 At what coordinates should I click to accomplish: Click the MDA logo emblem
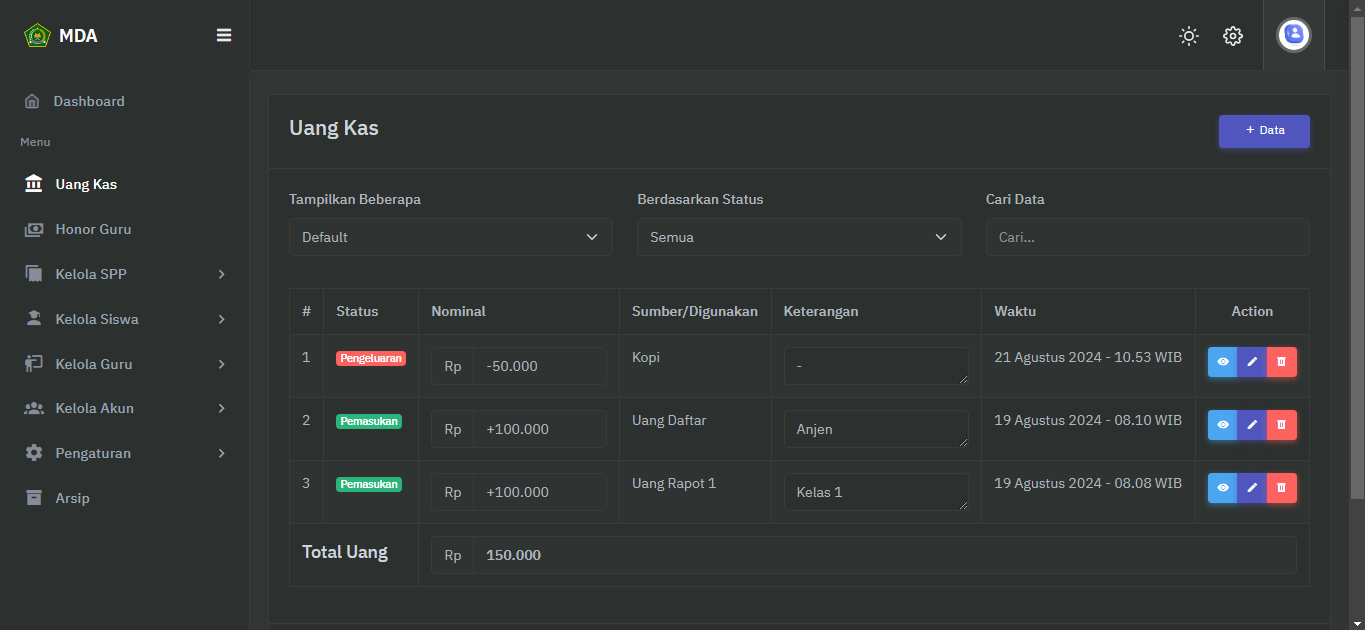tap(37, 36)
